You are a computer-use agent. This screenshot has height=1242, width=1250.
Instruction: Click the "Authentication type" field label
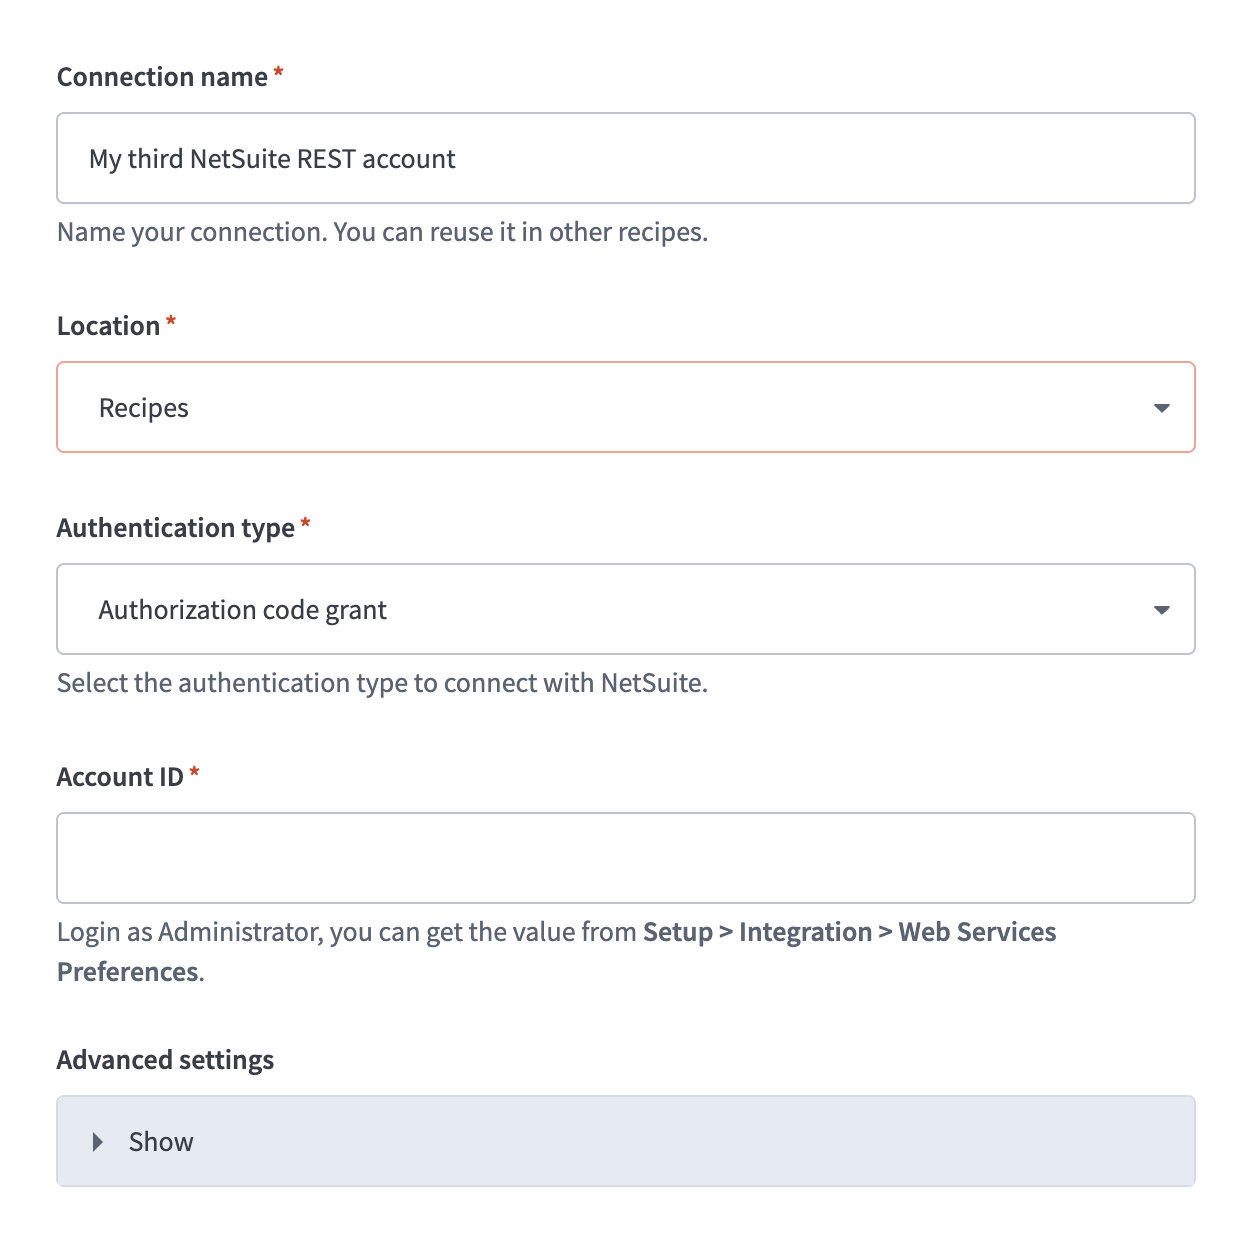point(175,528)
